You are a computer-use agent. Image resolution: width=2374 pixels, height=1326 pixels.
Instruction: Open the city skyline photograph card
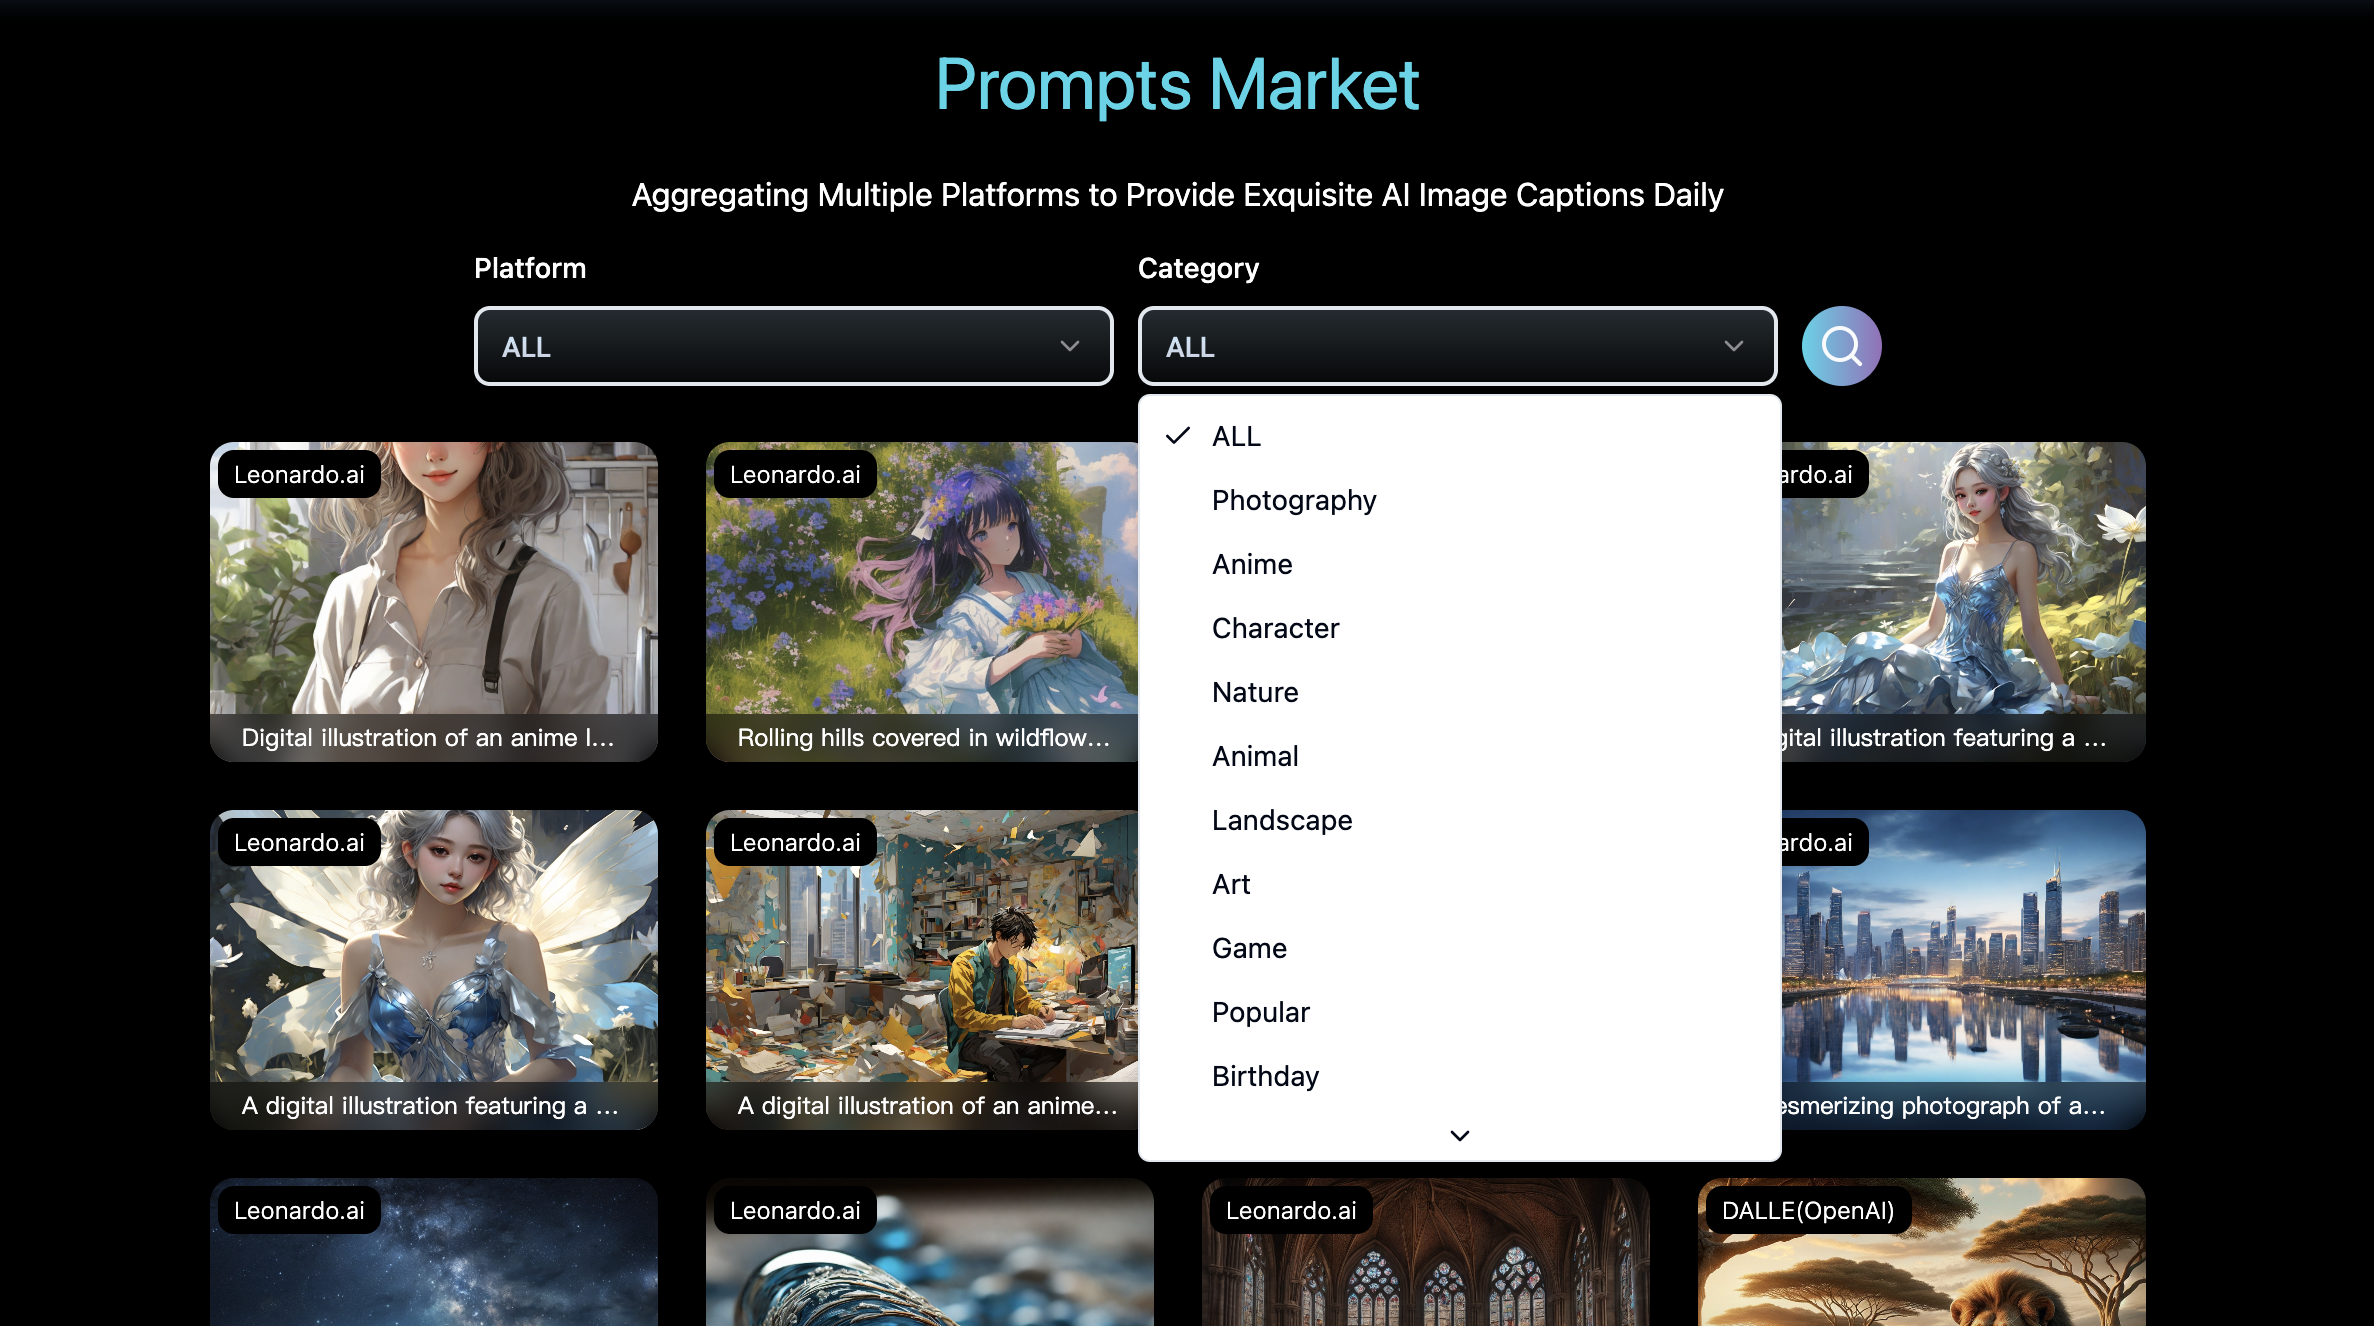coord(1964,970)
